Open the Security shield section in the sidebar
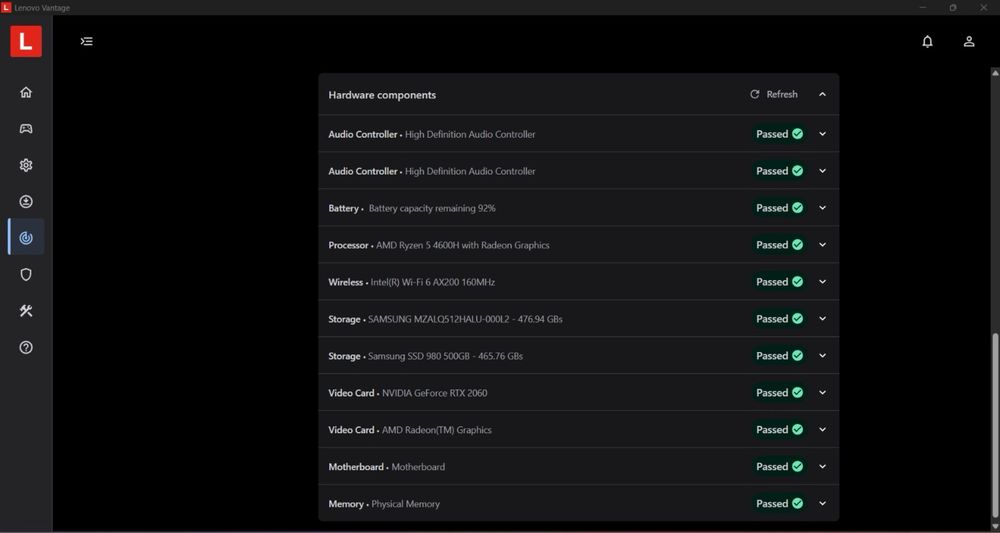Screen dimensions: 1000x533 [x=26, y=274]
